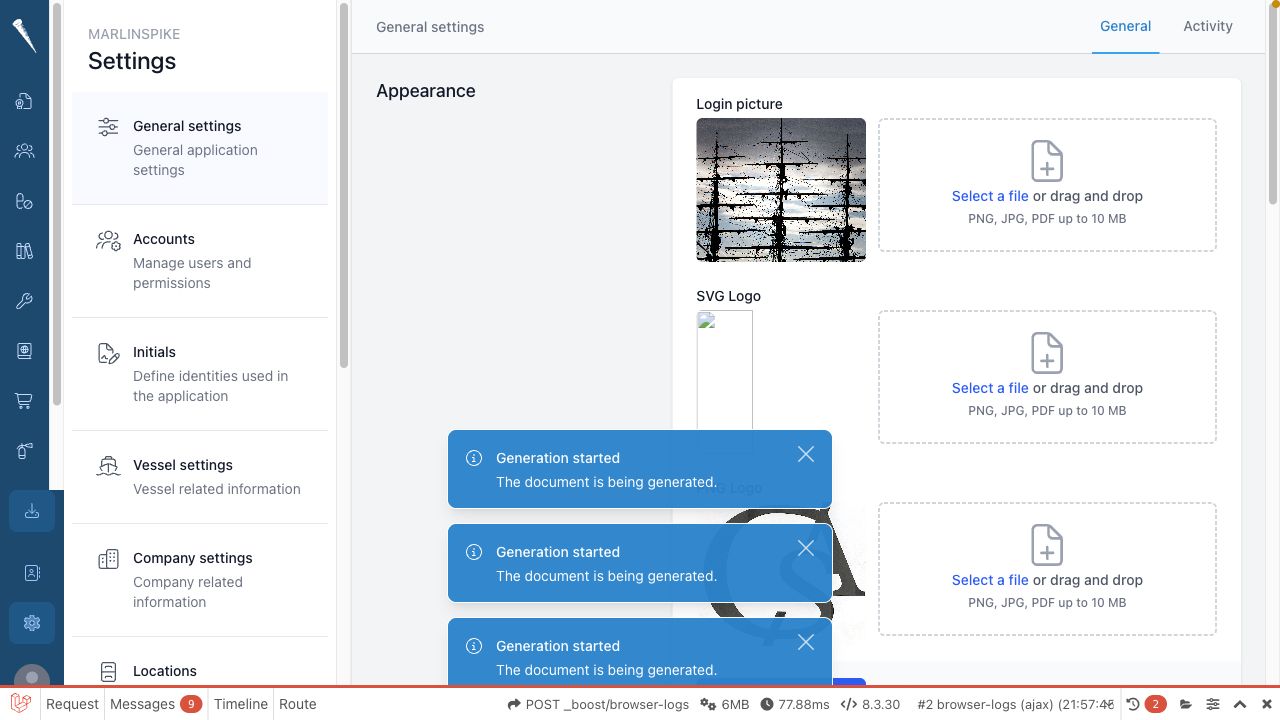Dismiss the bottom Generation started notification

(806, 642)
